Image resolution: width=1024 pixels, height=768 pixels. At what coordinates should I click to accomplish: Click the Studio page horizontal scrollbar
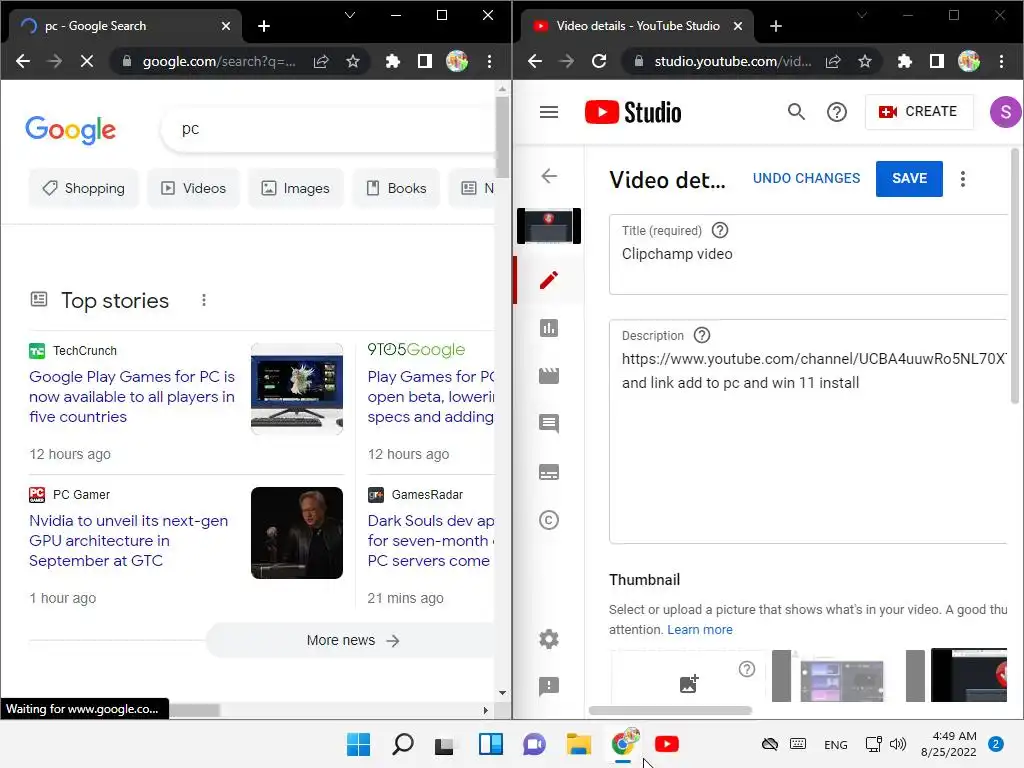(670, 711)
